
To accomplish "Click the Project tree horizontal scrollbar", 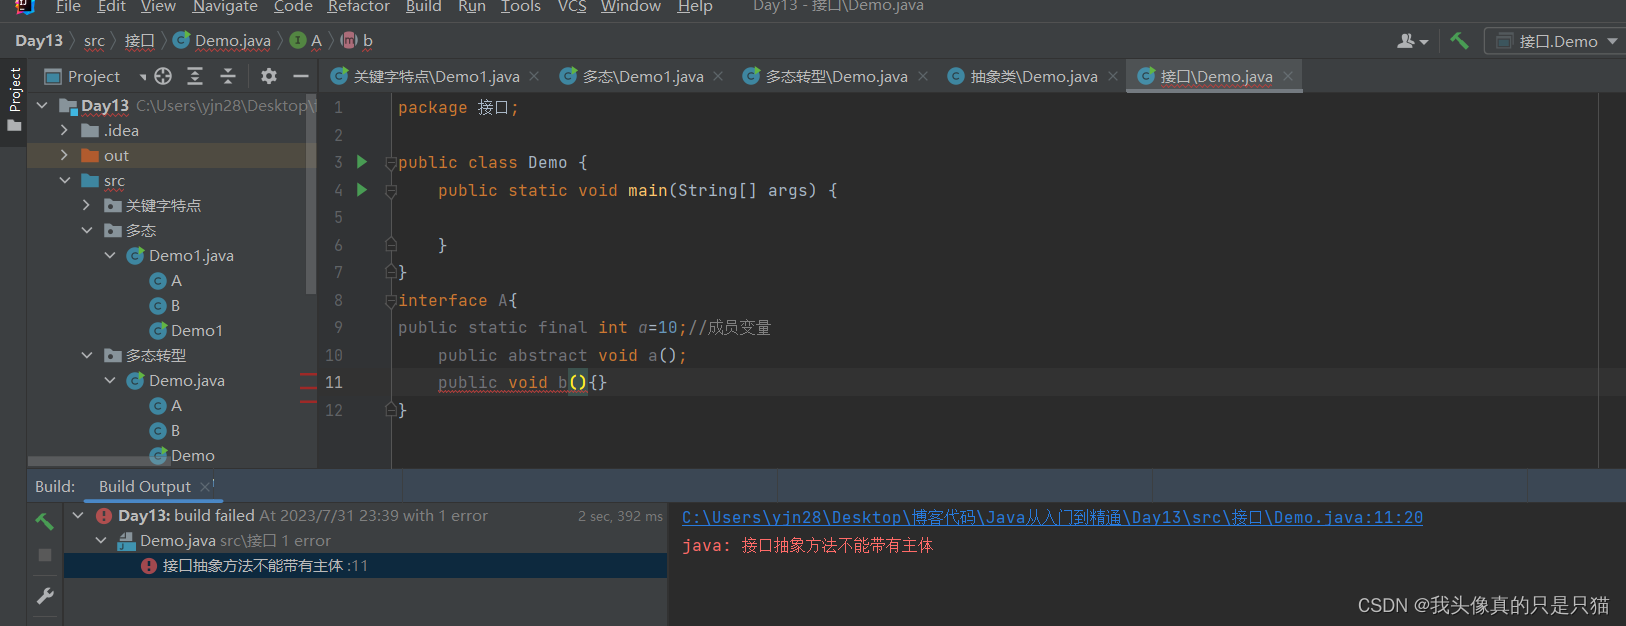I will coord(97,462).
